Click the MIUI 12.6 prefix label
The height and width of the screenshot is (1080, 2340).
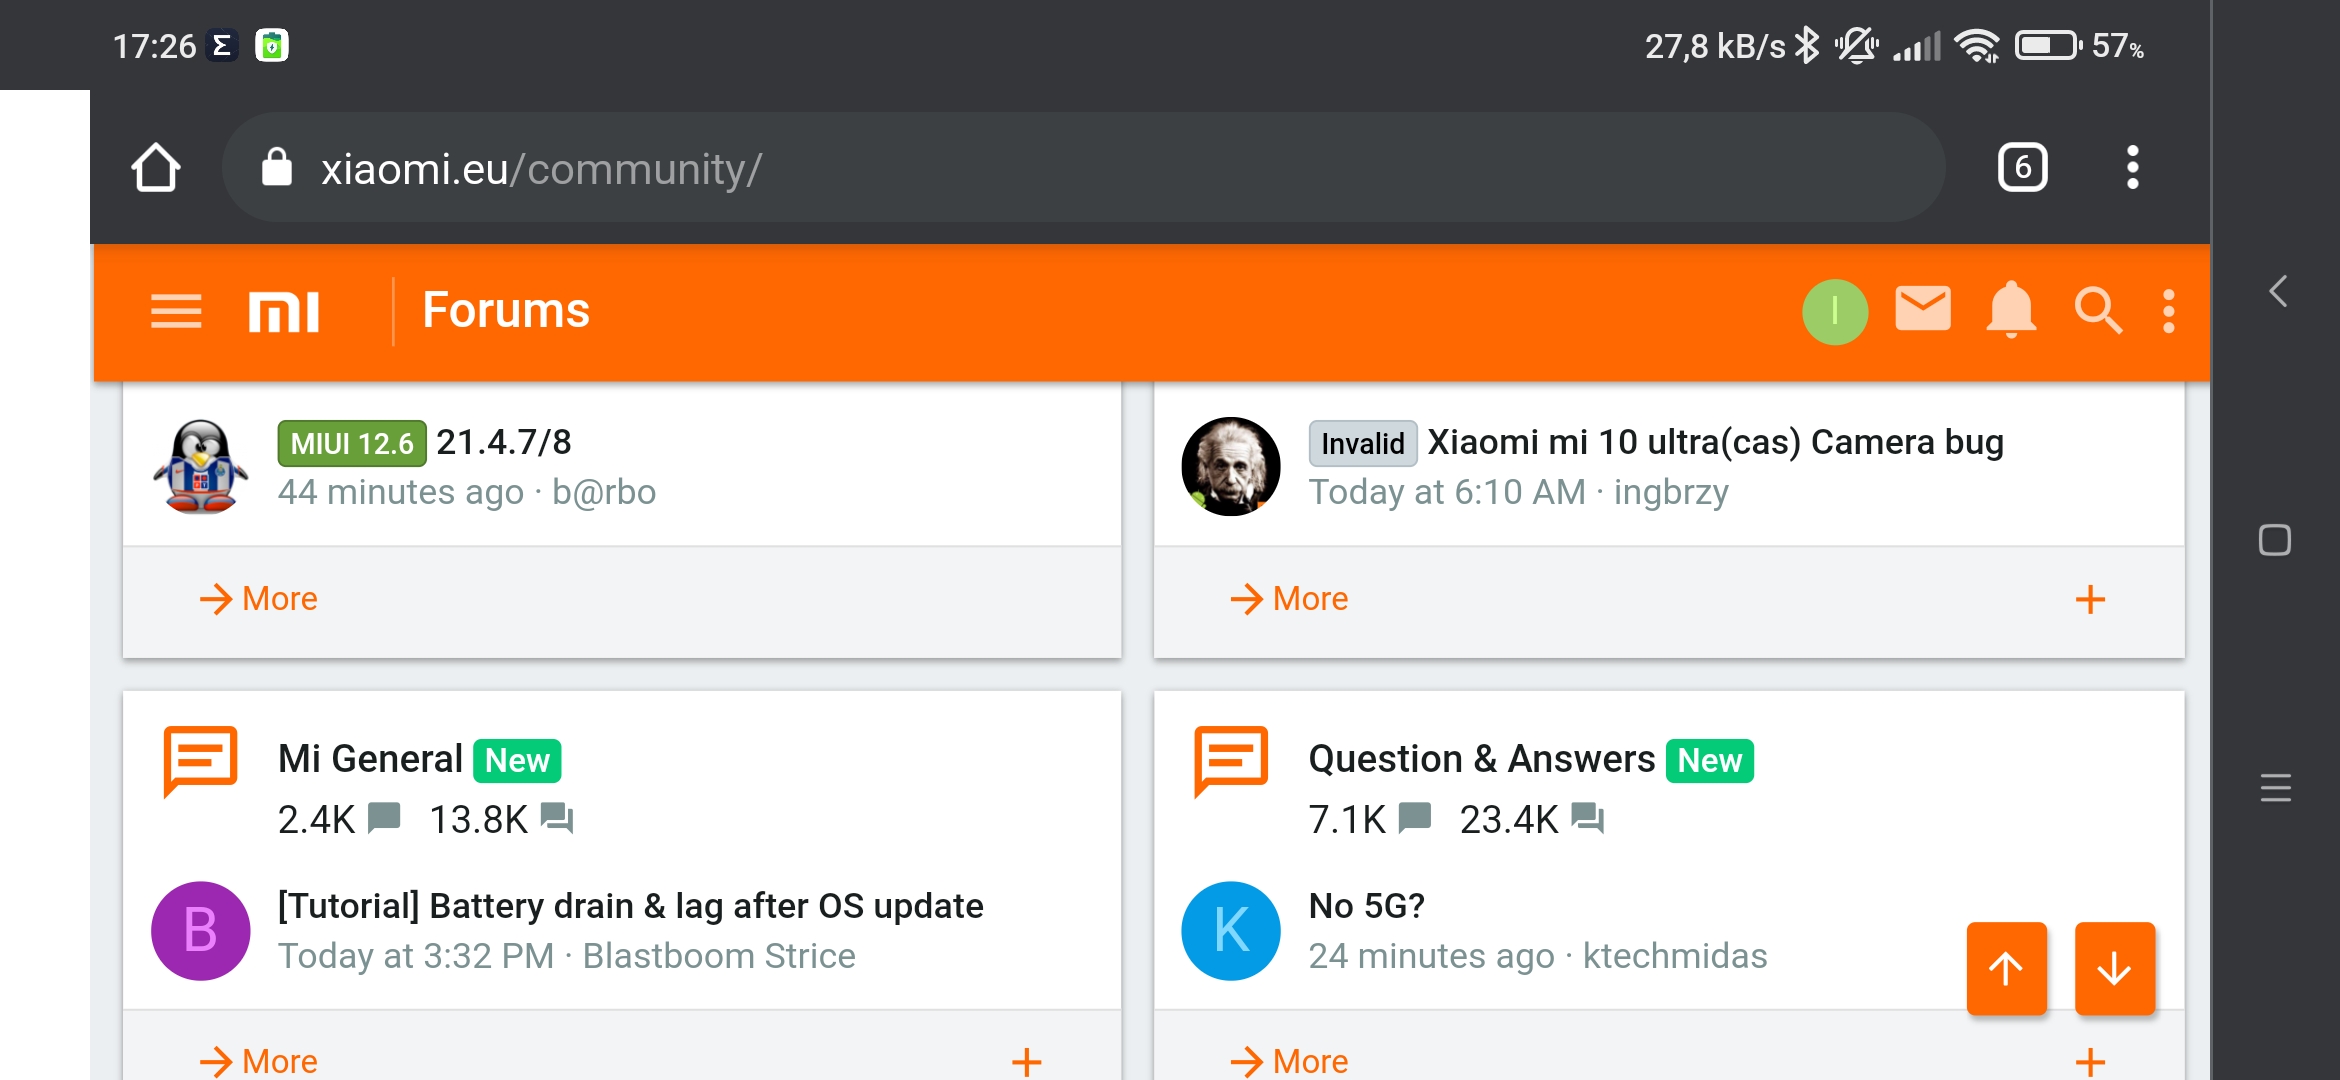pyautogui.click(x=352, y=443)
